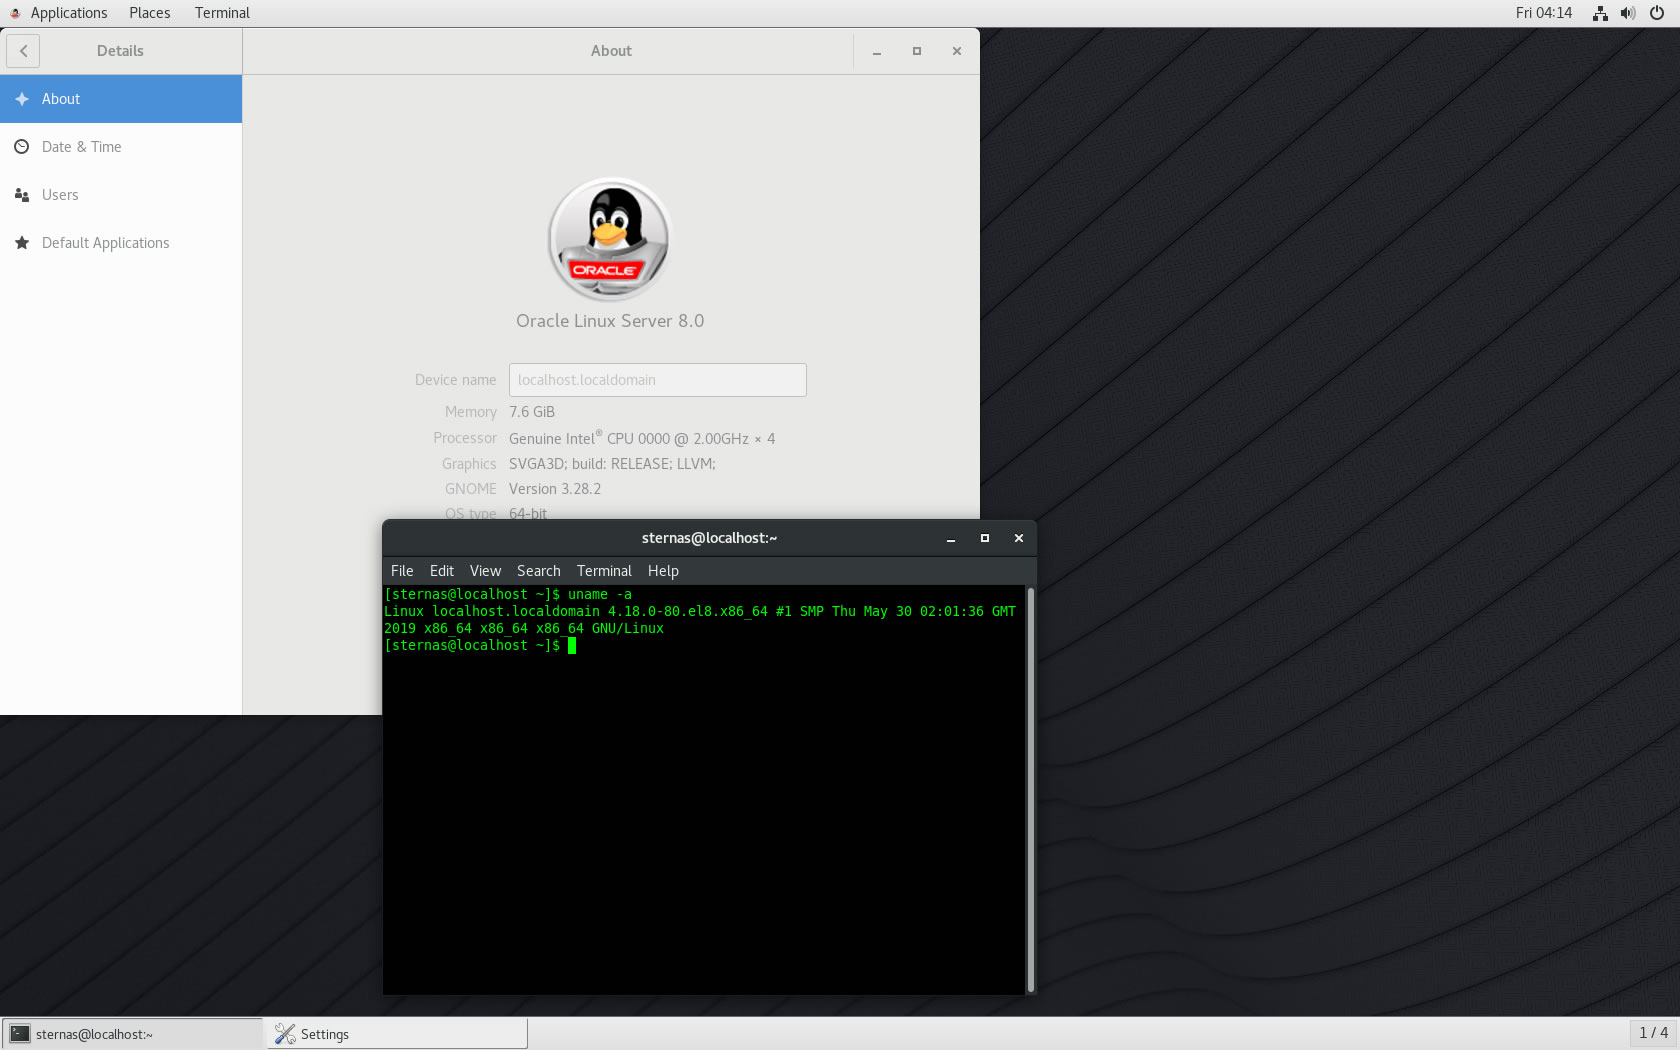Image resolution: width=1680 pixels, height=1050 pixels.
Task: Maximize the About settings window
Action: pos(917,51)
